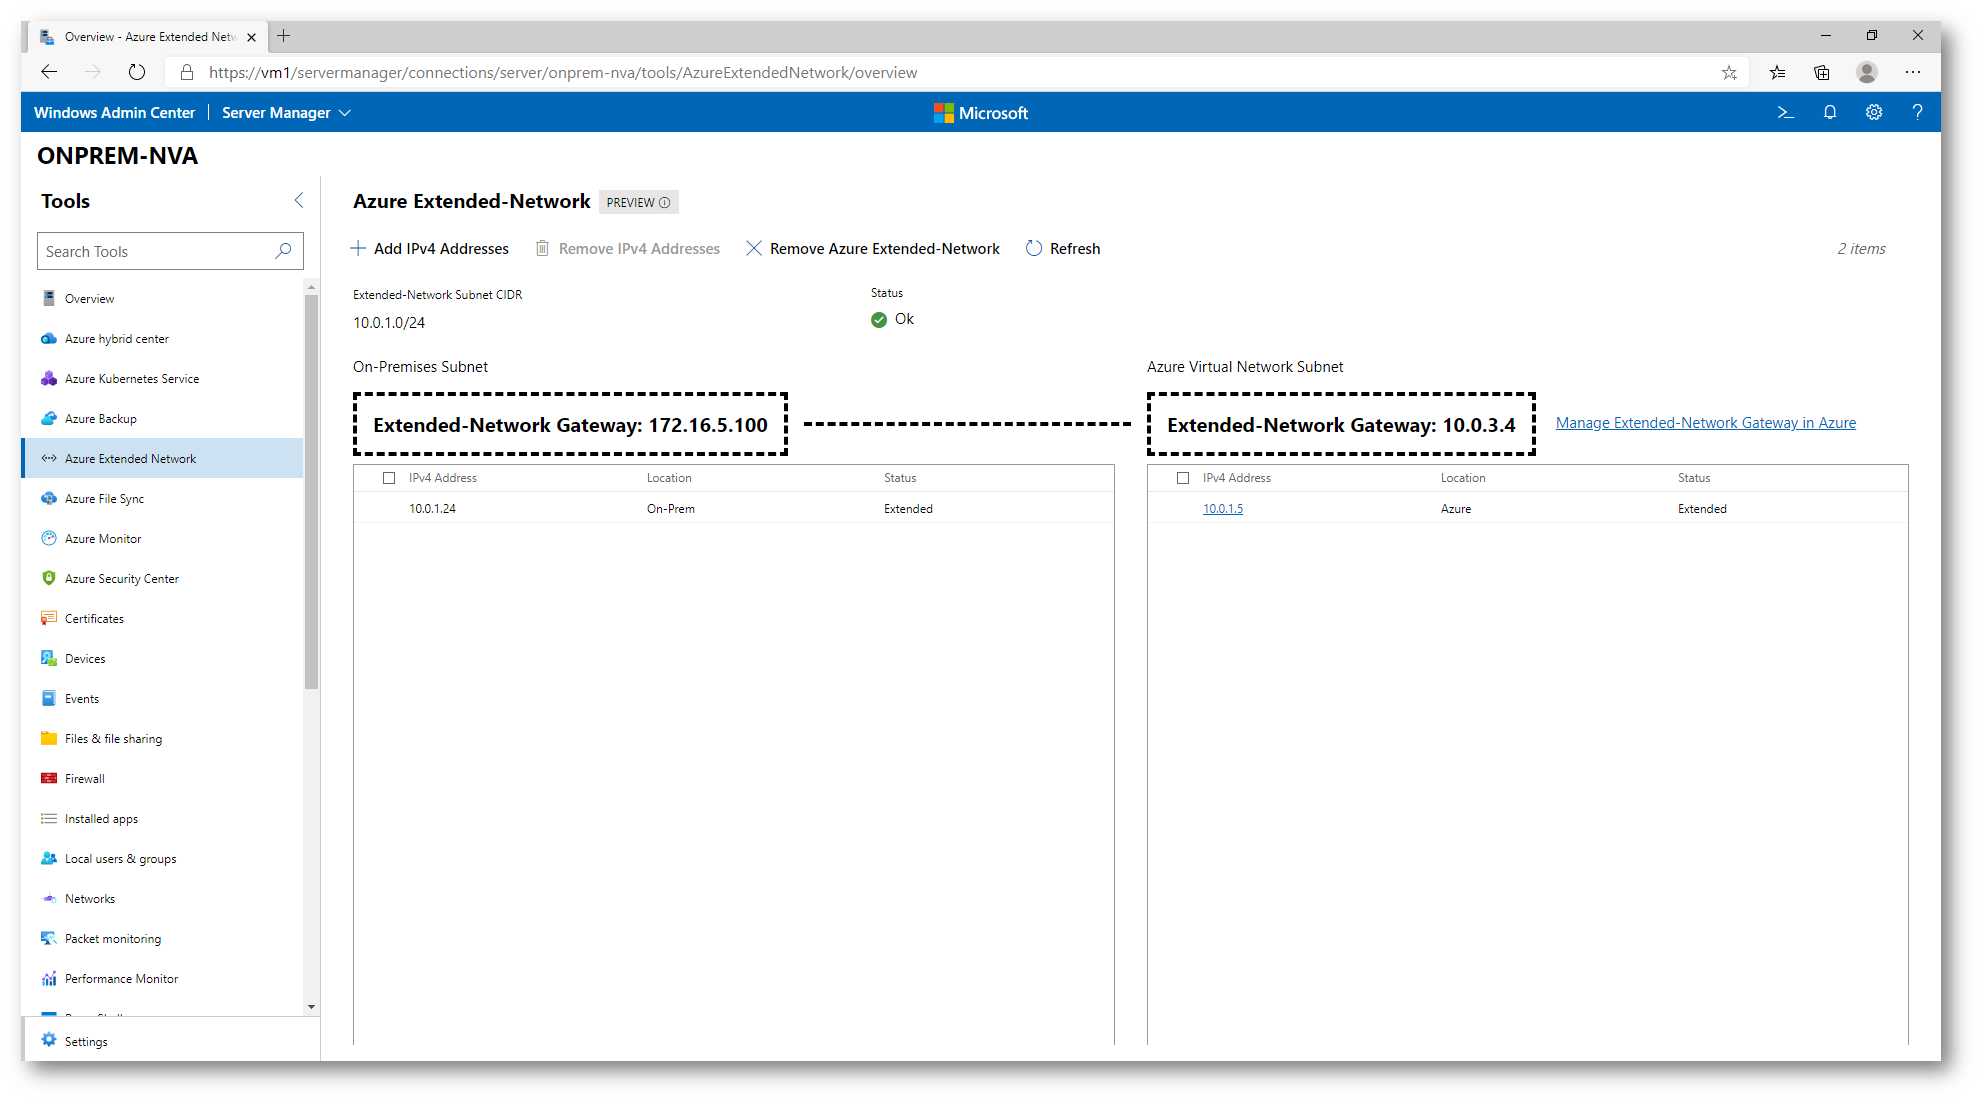Click the browser address bar URL
Screen dimensions: 1983x1103
(563, 72)
